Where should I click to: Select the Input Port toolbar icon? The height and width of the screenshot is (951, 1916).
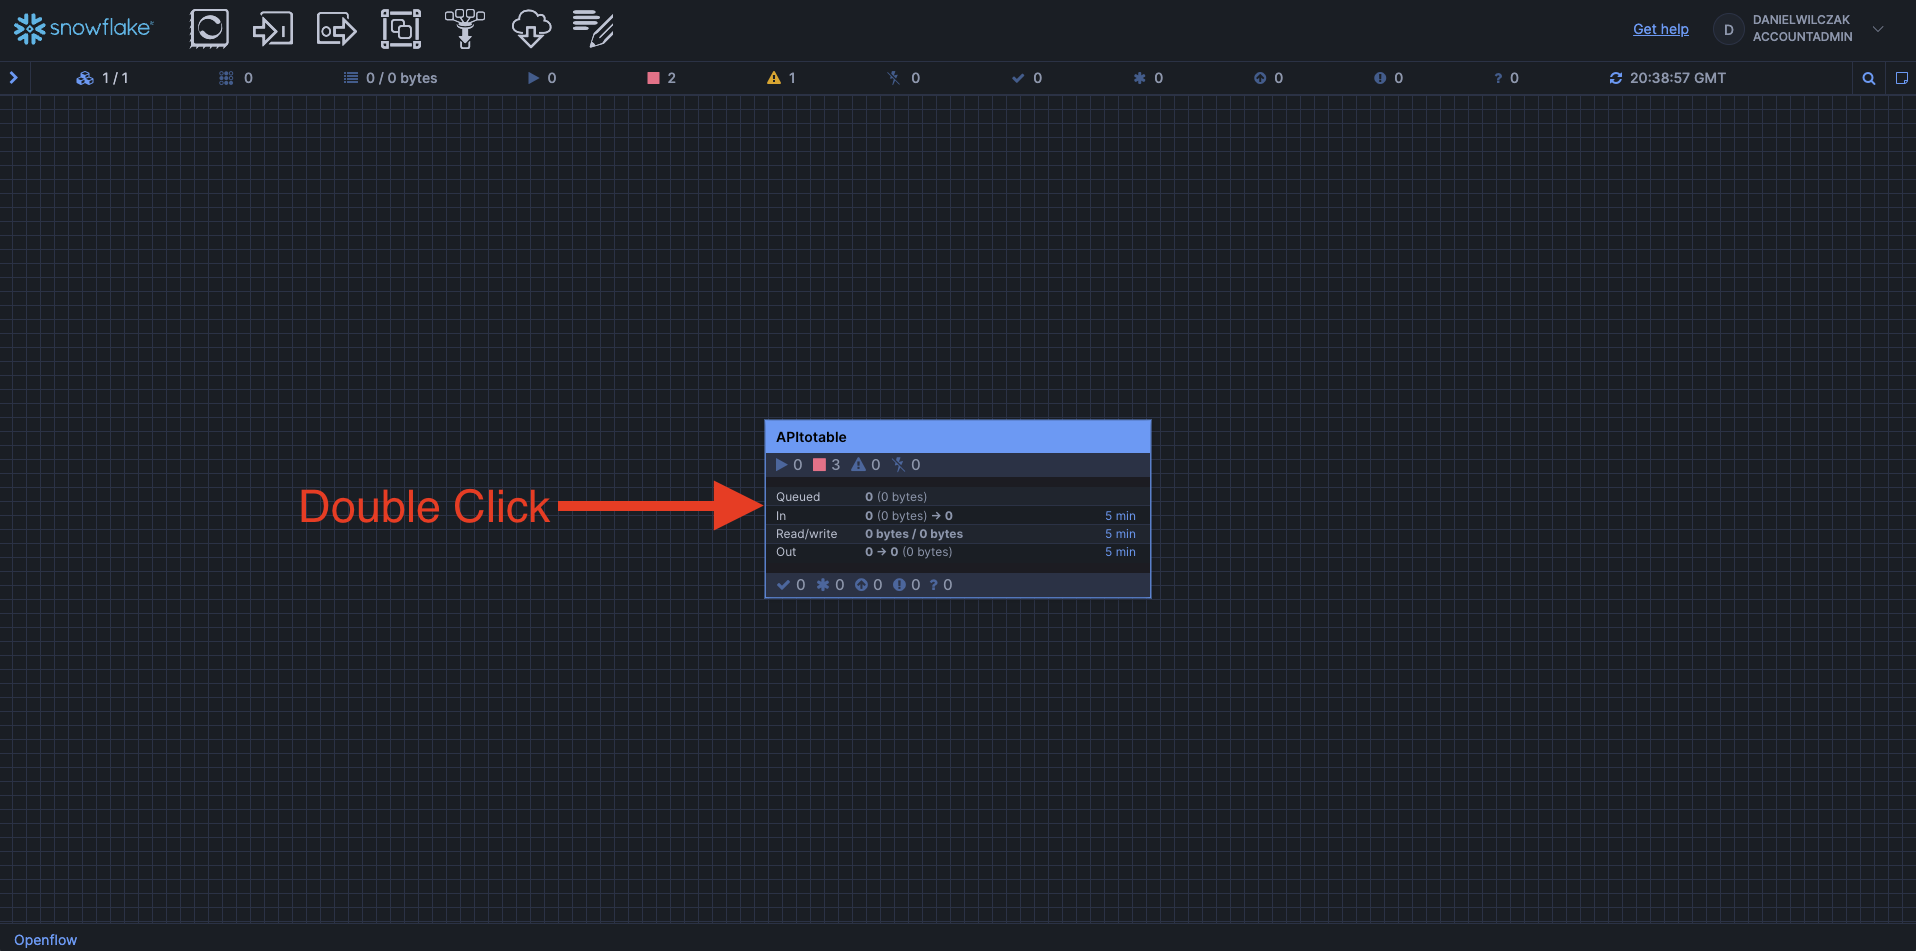(x=272, y=29)
